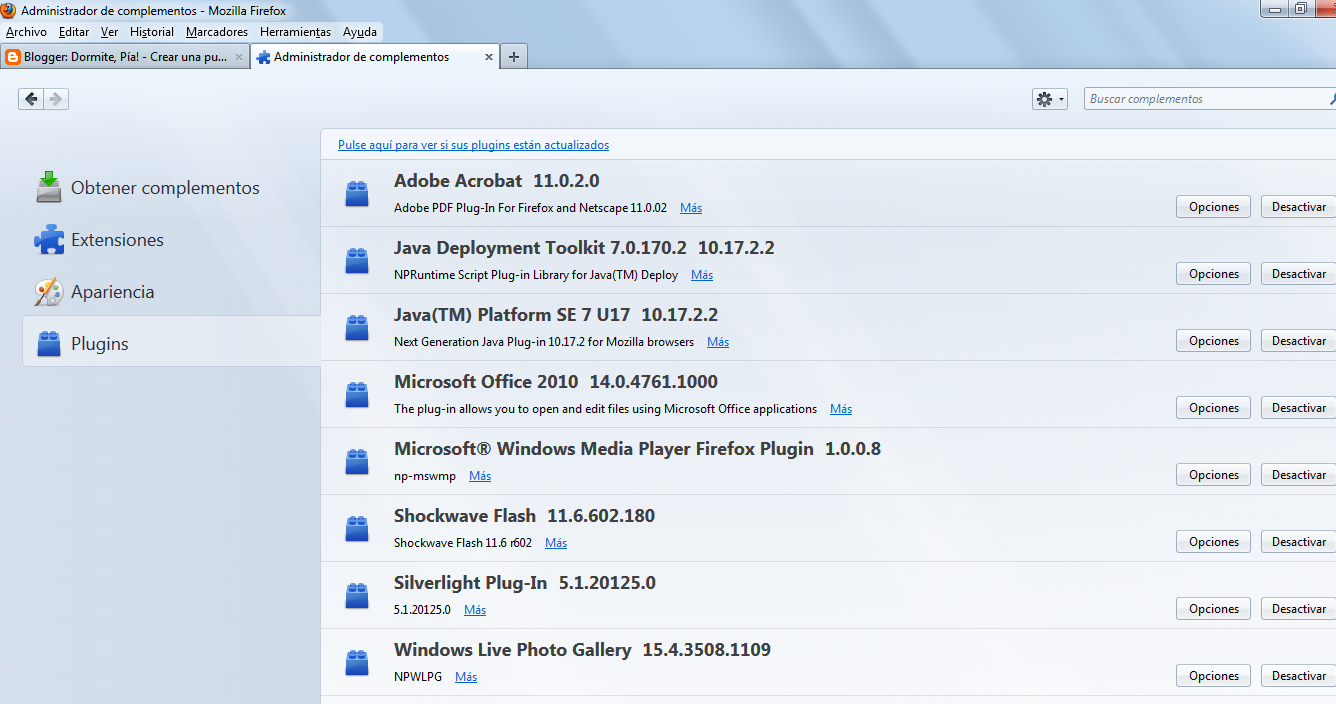Switch to the Blogger Dormite, Pía tab

coord(125,57)
